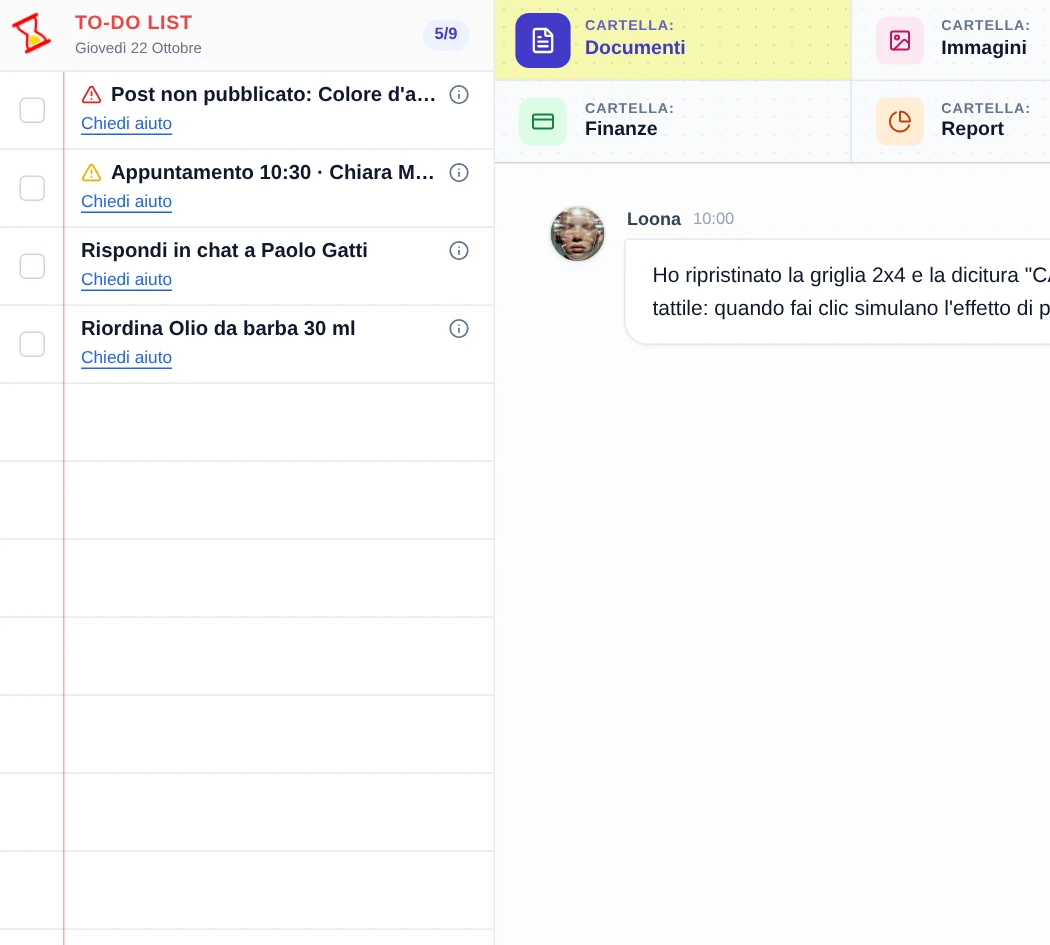Open info for Post non pubblicato task
1050x945 pixels.
459,94
